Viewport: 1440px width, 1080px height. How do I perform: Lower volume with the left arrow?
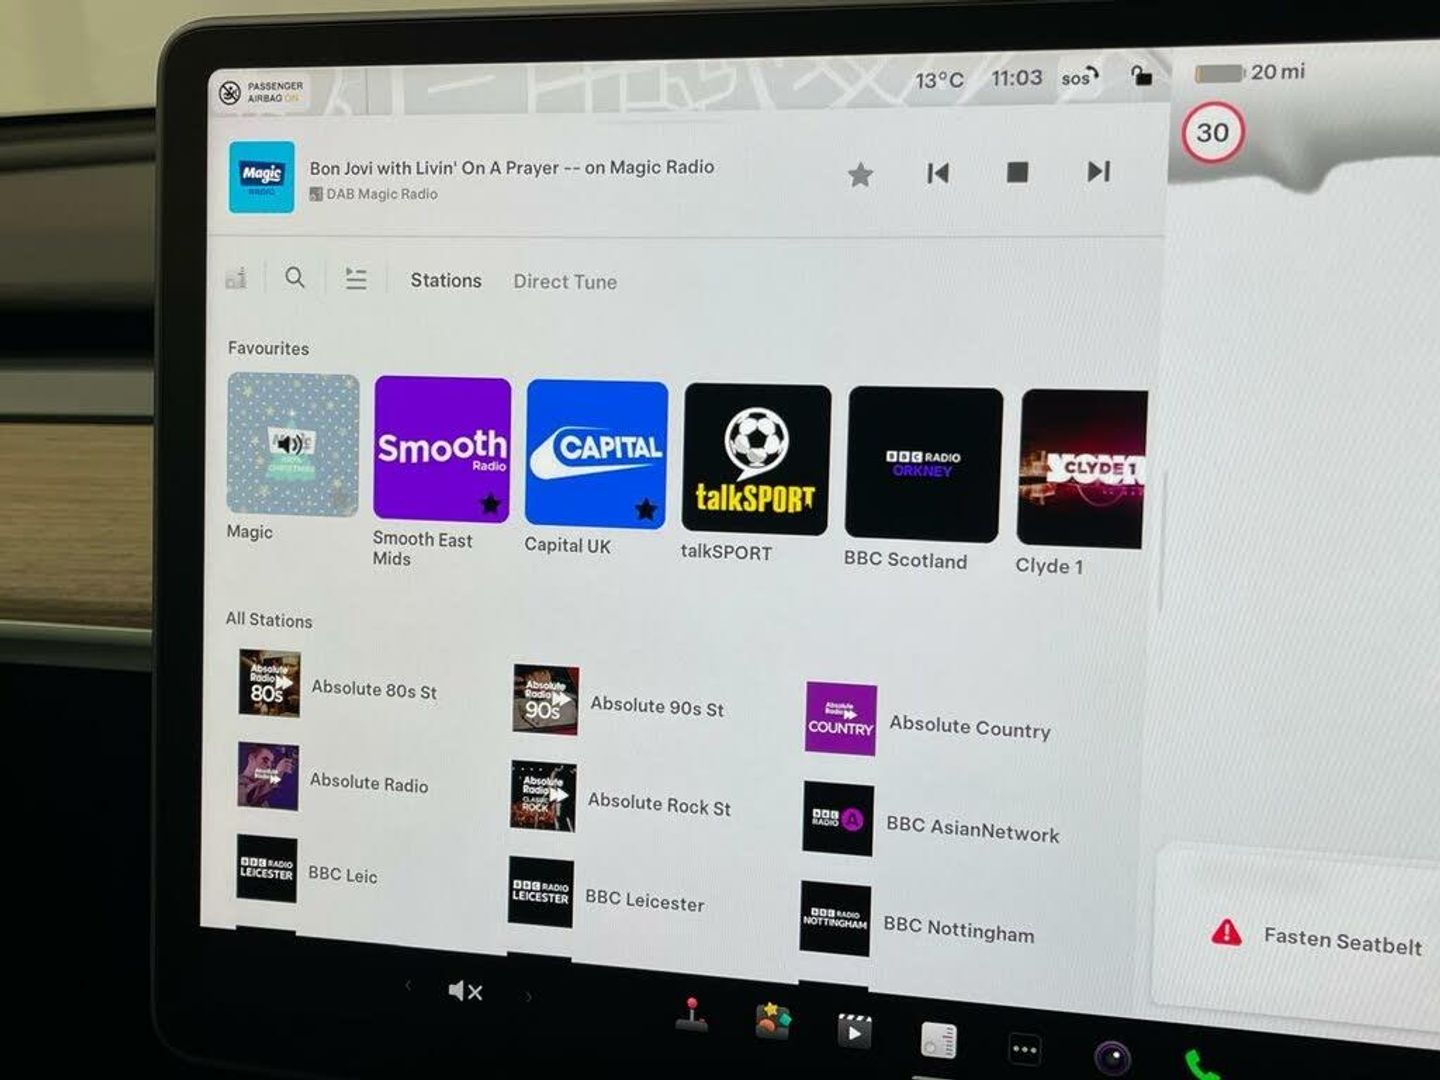(408, 986)
